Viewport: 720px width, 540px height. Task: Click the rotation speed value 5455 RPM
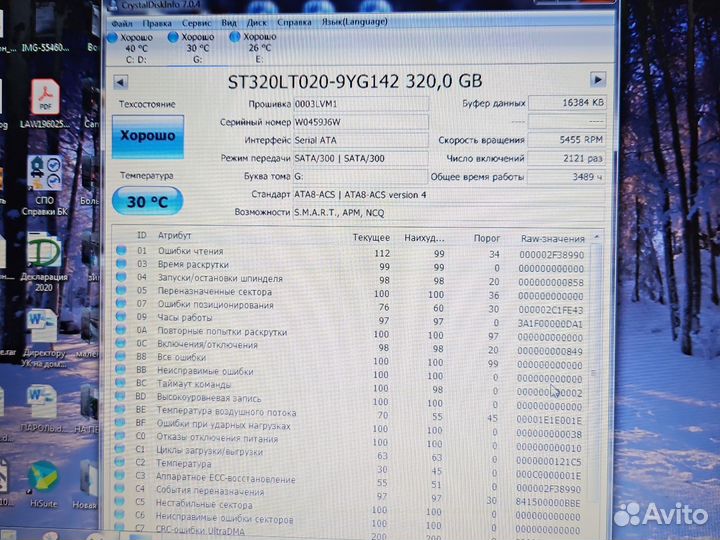[567, 140]
